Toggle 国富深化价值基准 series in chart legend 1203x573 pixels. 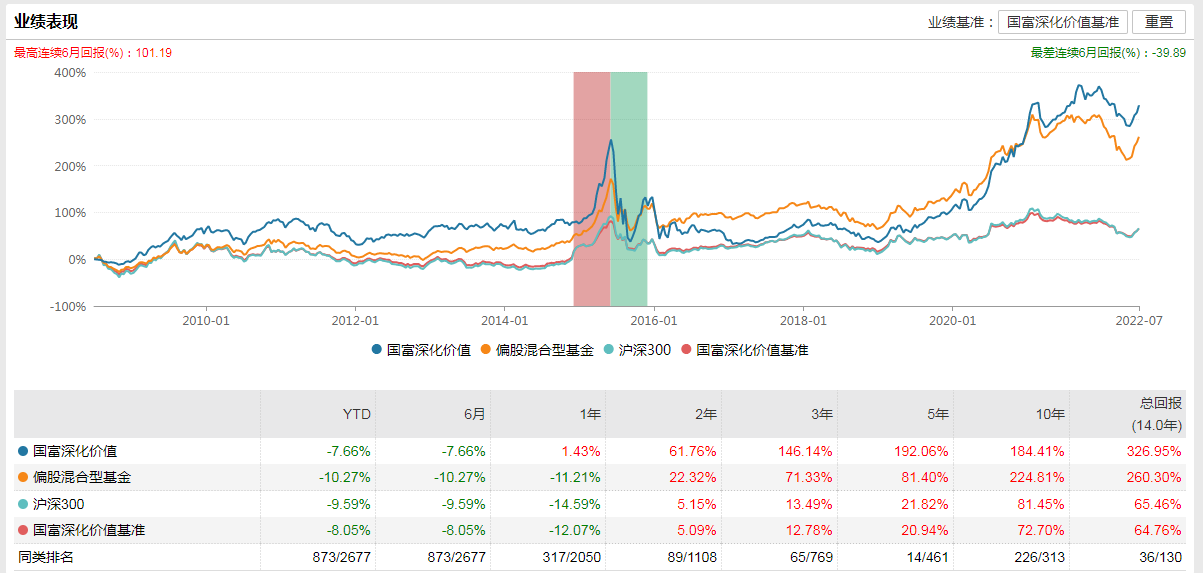(744, 350)
